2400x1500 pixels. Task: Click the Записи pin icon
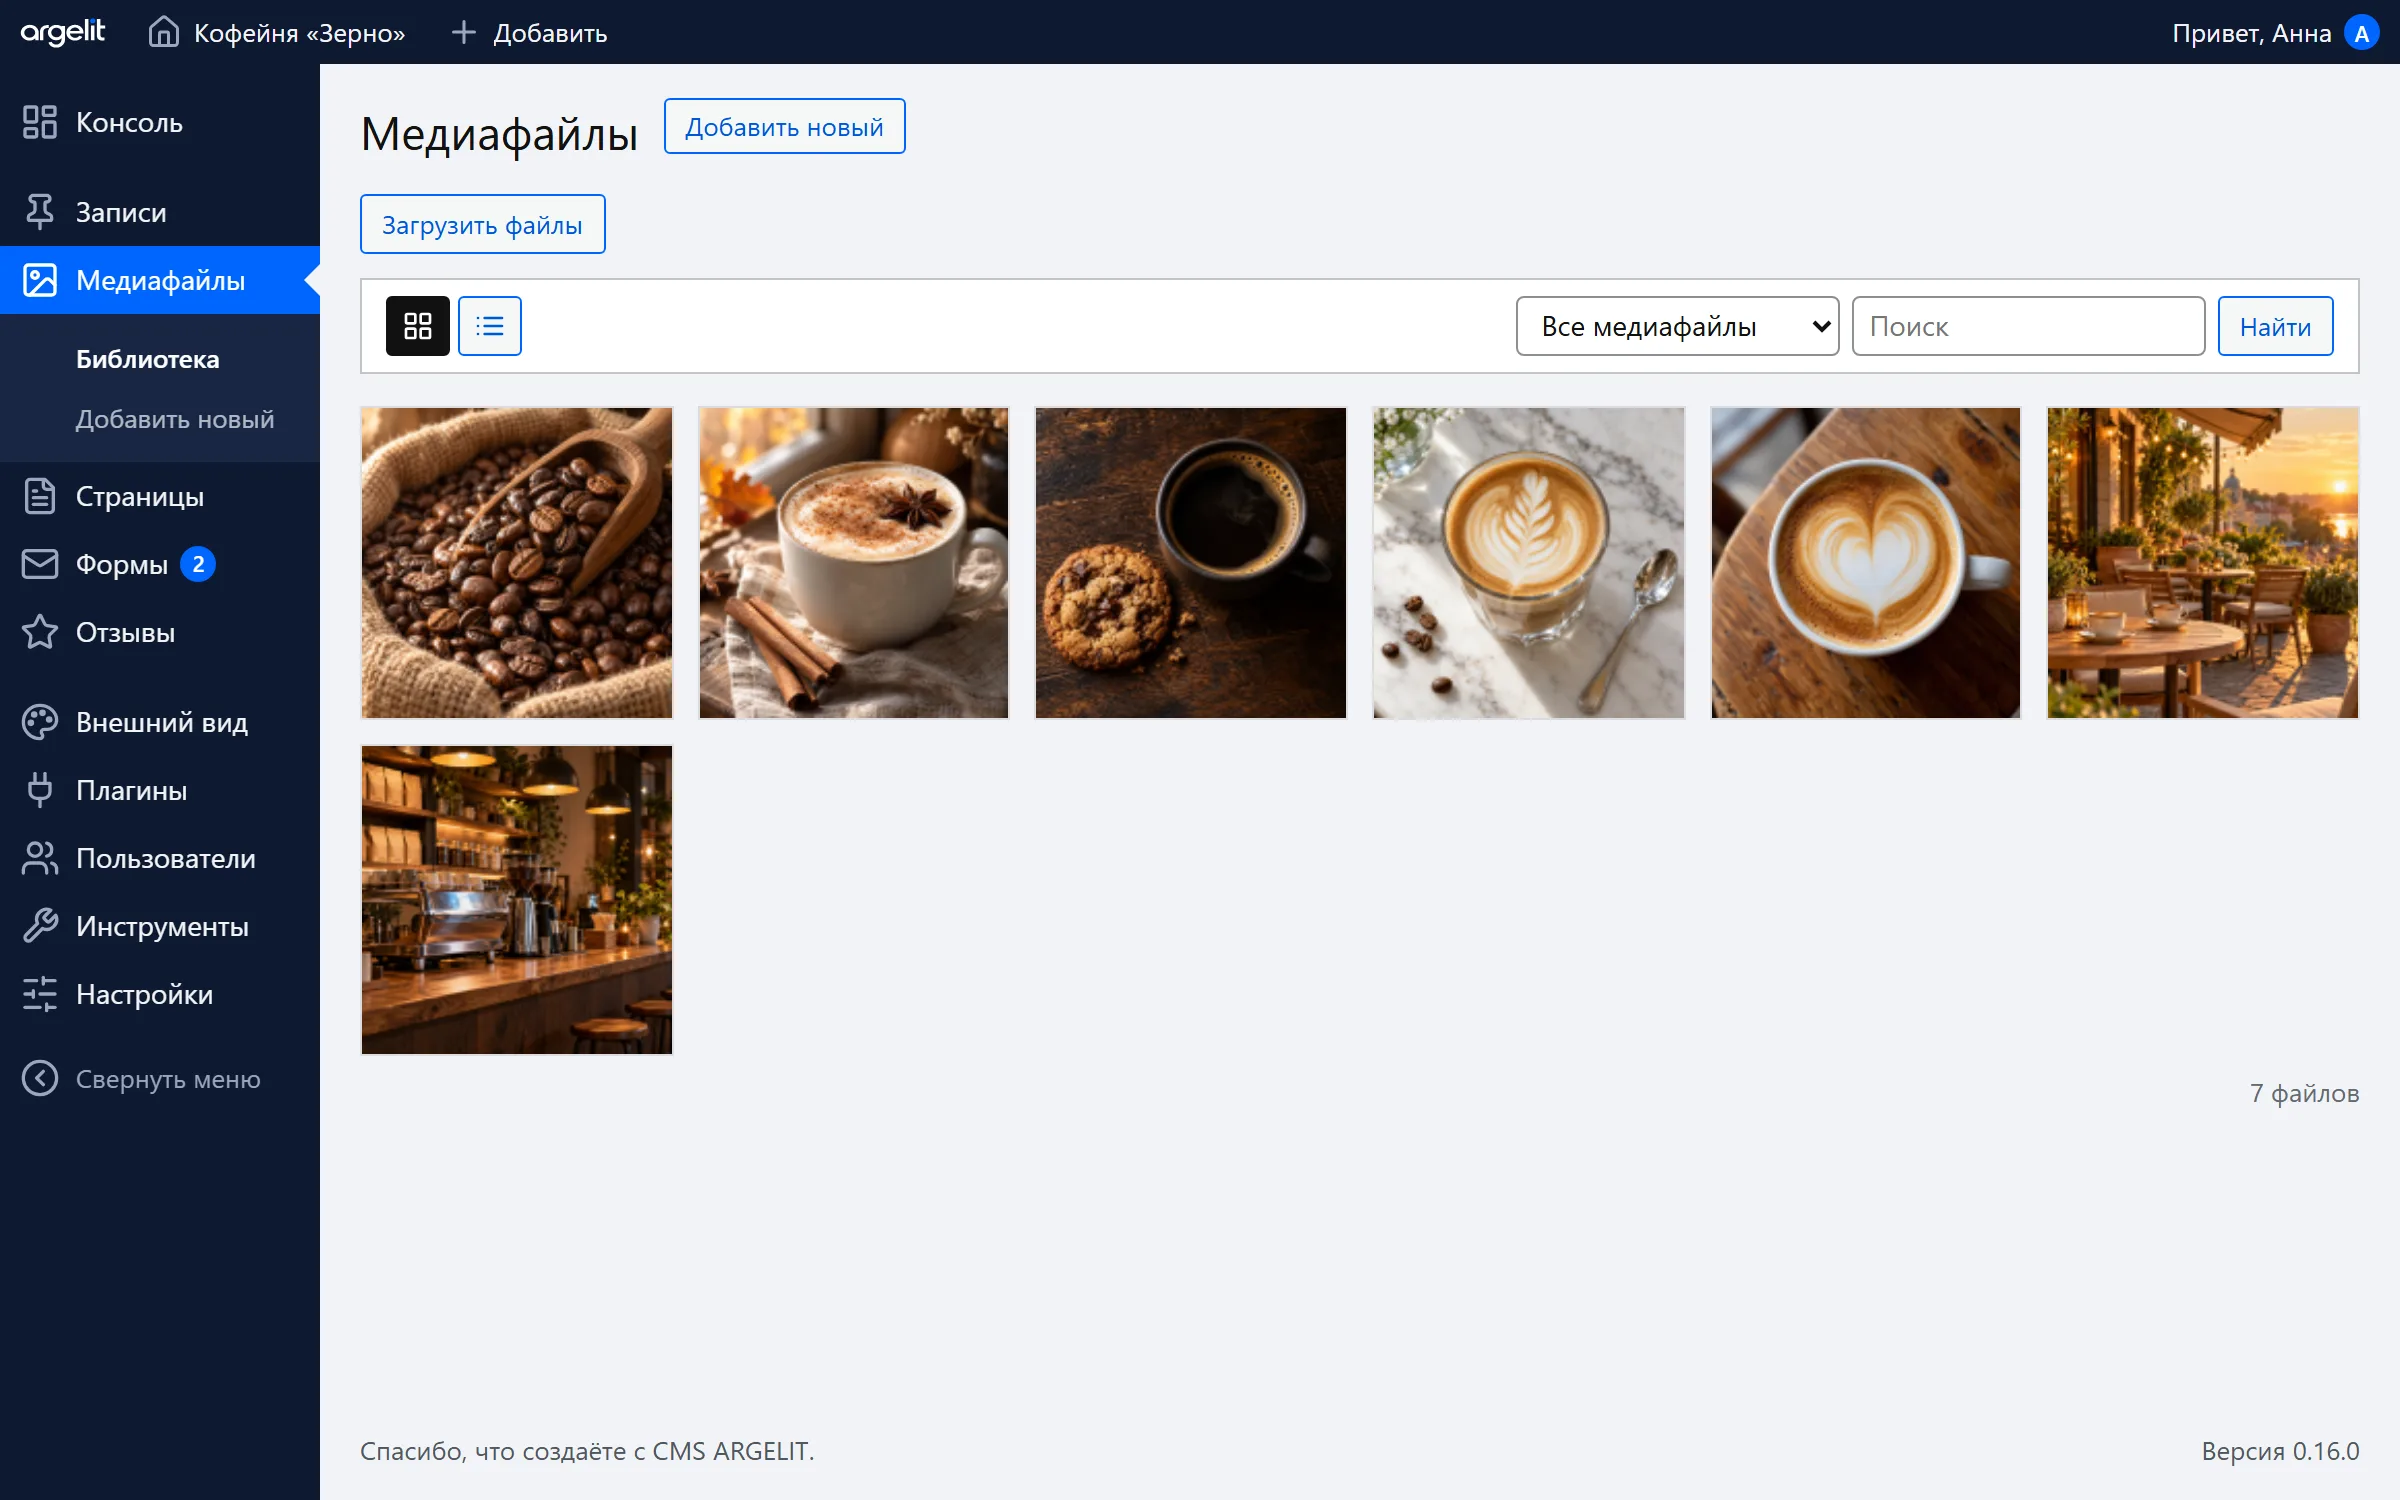pos(40,212)
